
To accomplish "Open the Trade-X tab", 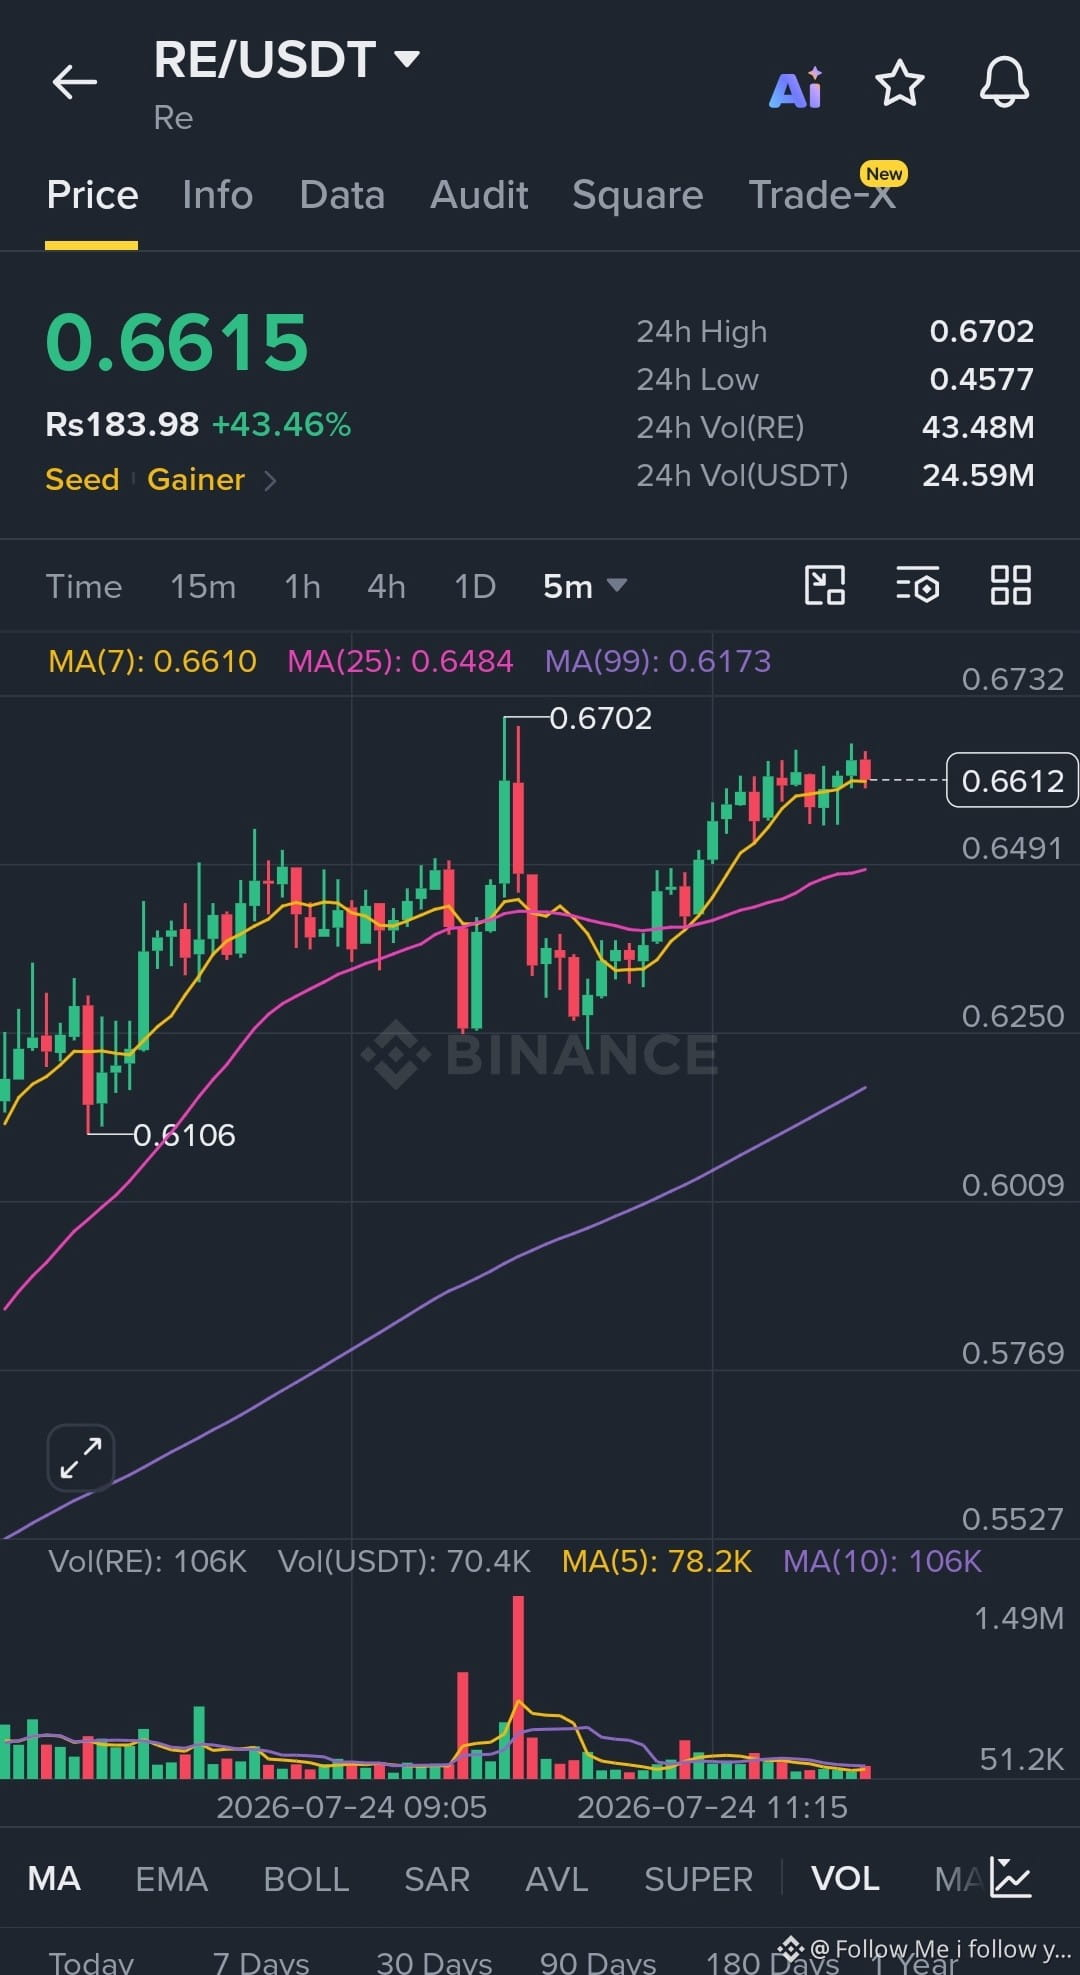I will click(x=822, y=195).
